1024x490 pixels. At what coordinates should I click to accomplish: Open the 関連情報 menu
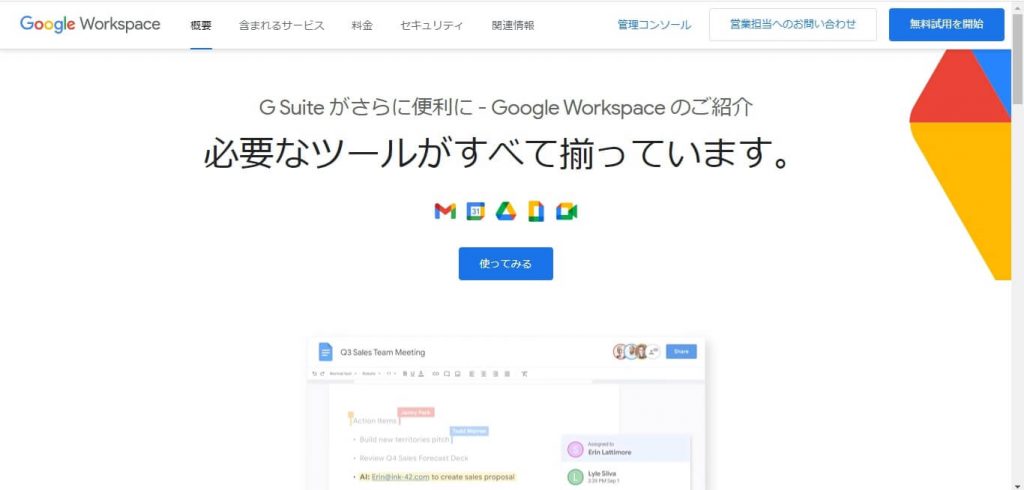[x=513, y=25]
